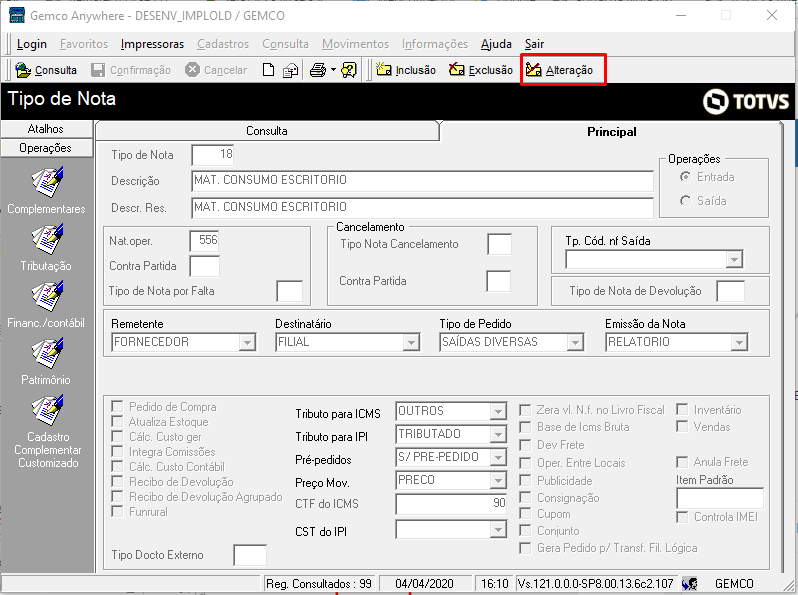
Task: Click the Tipo de Nota number field
Action: (213, 155)
